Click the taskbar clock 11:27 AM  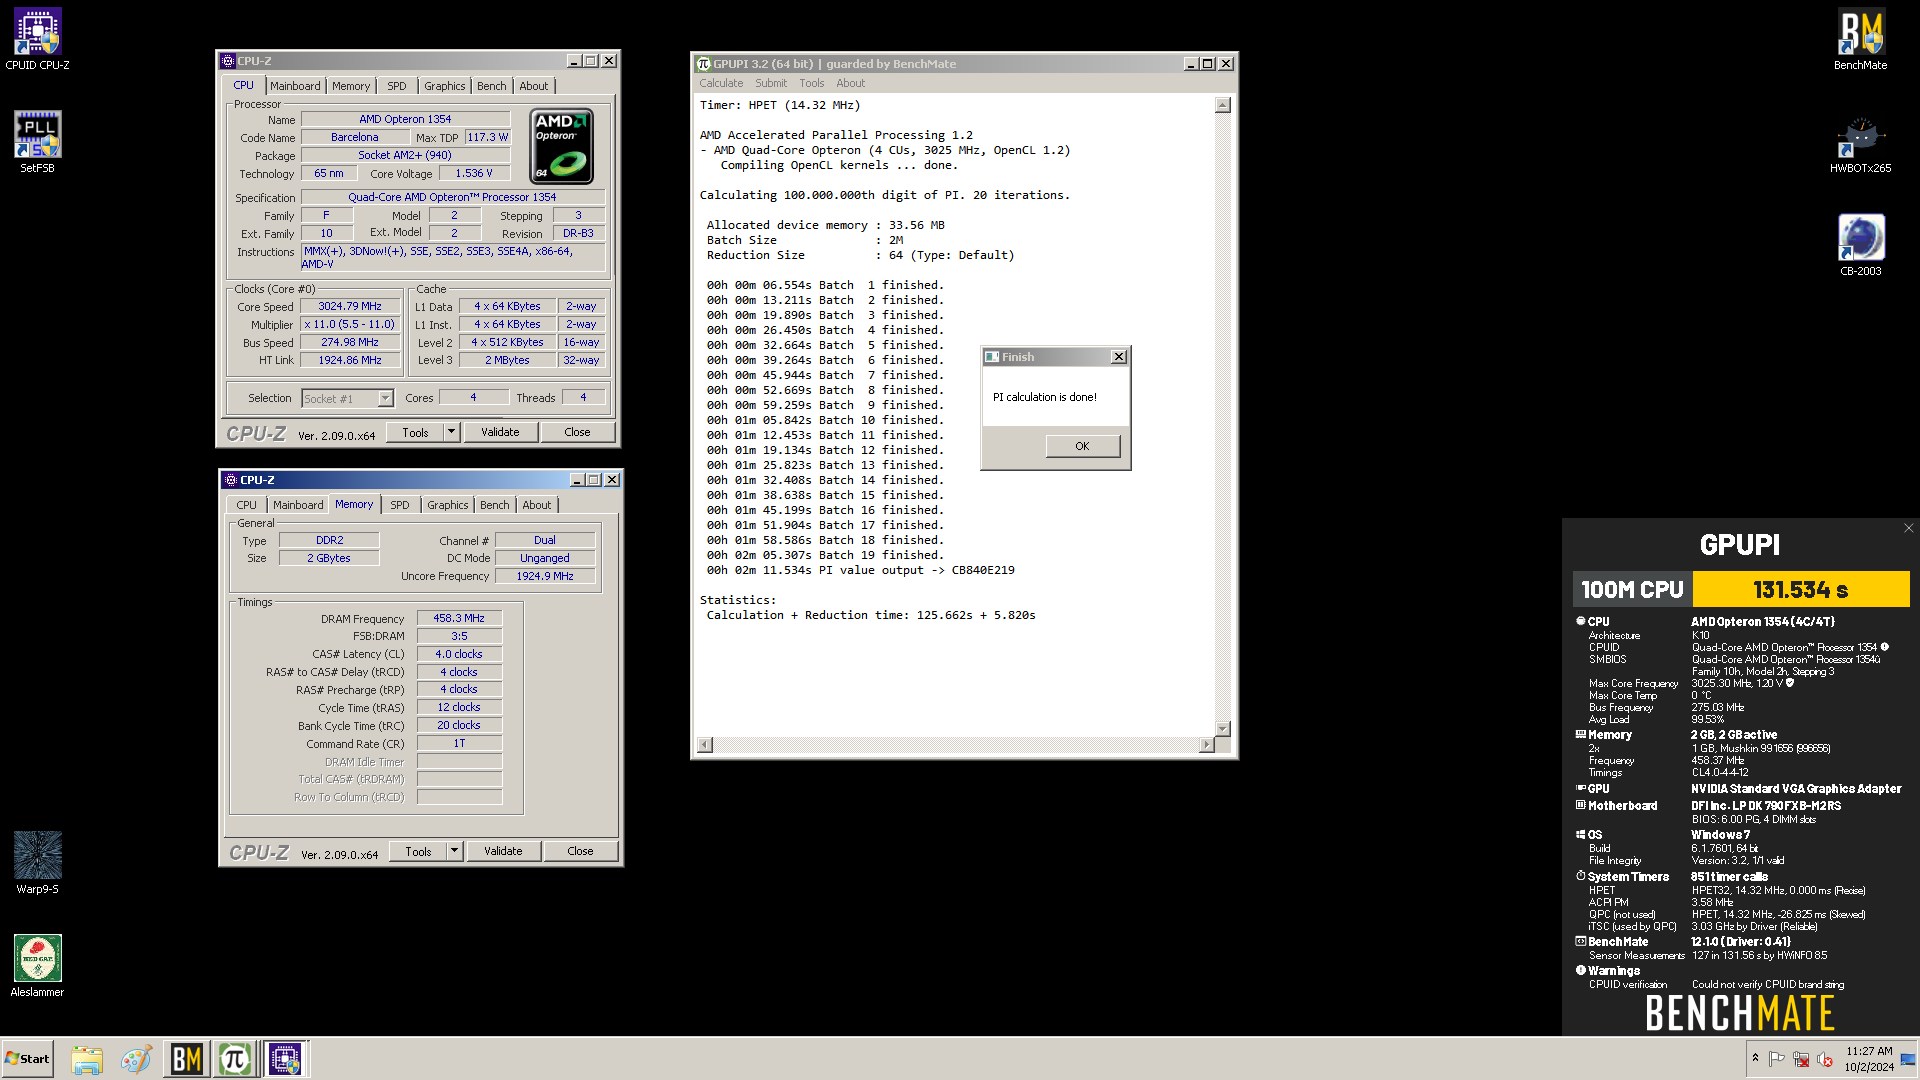1869,1051
